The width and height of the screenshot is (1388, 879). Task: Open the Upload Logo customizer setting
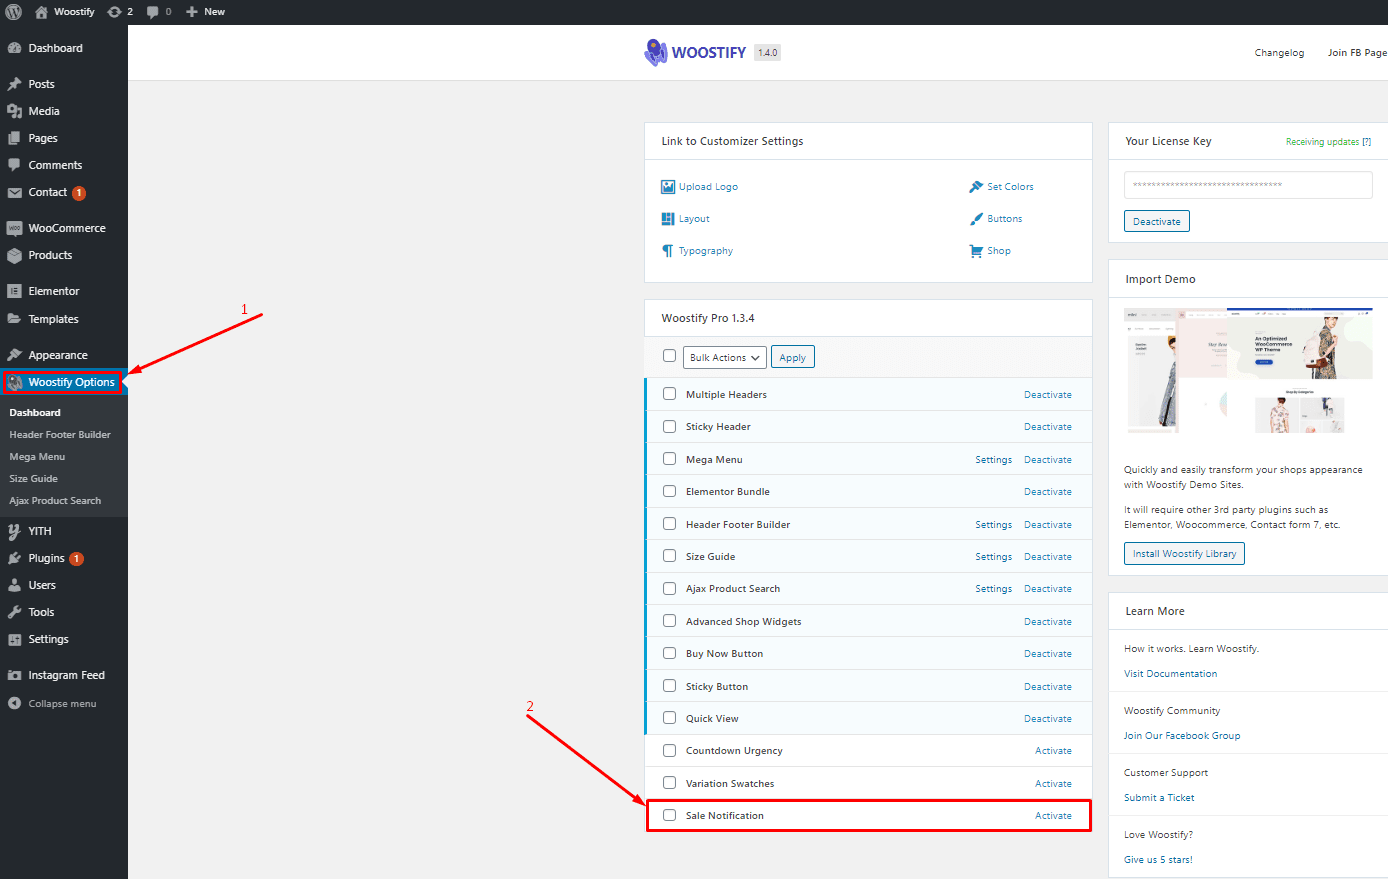tap(708, 186)
